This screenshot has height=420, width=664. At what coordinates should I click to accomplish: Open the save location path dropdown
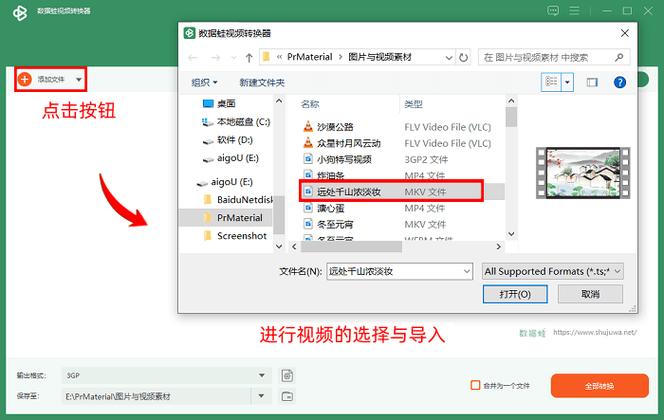(x=261, y=396)
